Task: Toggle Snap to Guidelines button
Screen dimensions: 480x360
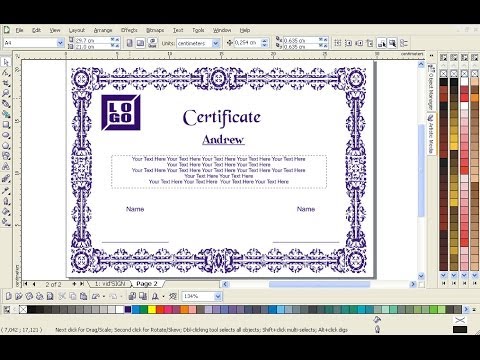Action: coord(348,43)
